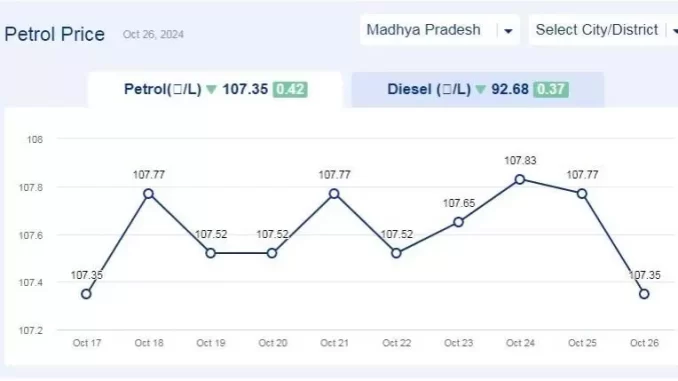Click the Oct 26 data point
Image resolution: width=678 pixels, height=381 pixels.
coord(644,294)
